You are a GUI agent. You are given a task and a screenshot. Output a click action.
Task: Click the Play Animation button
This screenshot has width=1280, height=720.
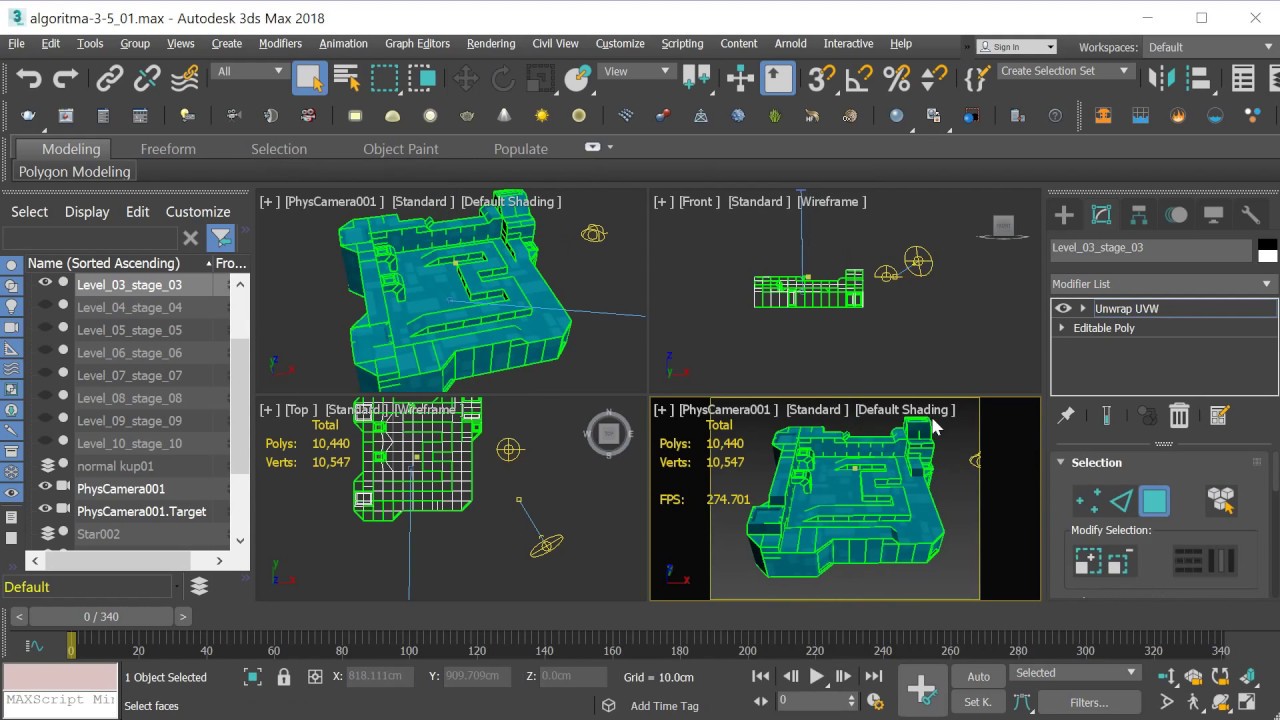tap(817, 677)
